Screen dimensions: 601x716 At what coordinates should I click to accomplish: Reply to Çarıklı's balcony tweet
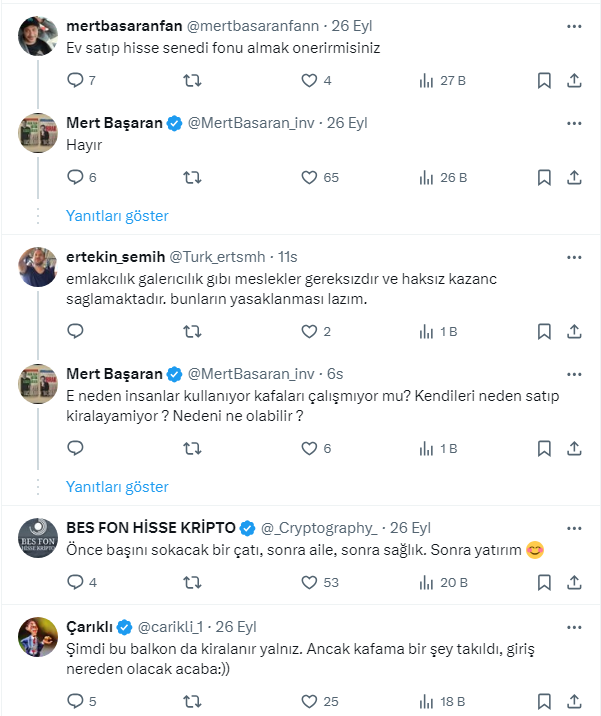pyautogui.click(x=75, y=701)
